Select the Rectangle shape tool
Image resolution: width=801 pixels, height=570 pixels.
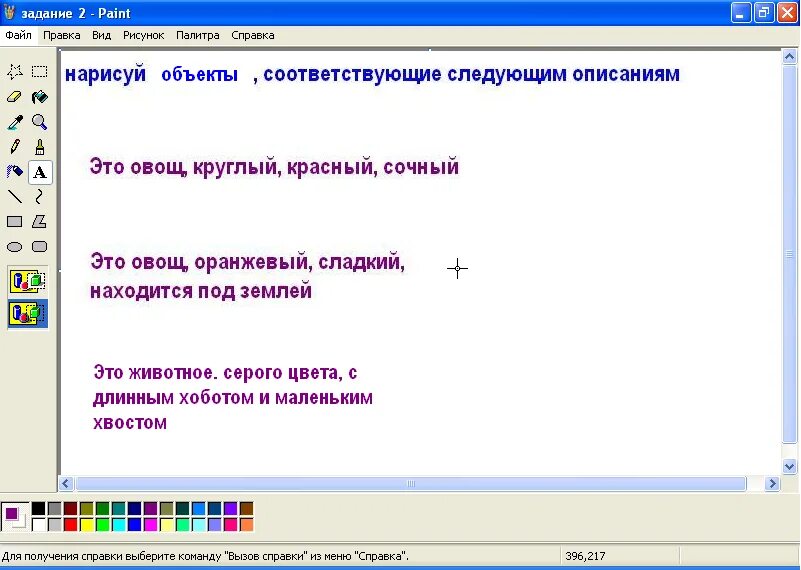[x=15, y=222]
